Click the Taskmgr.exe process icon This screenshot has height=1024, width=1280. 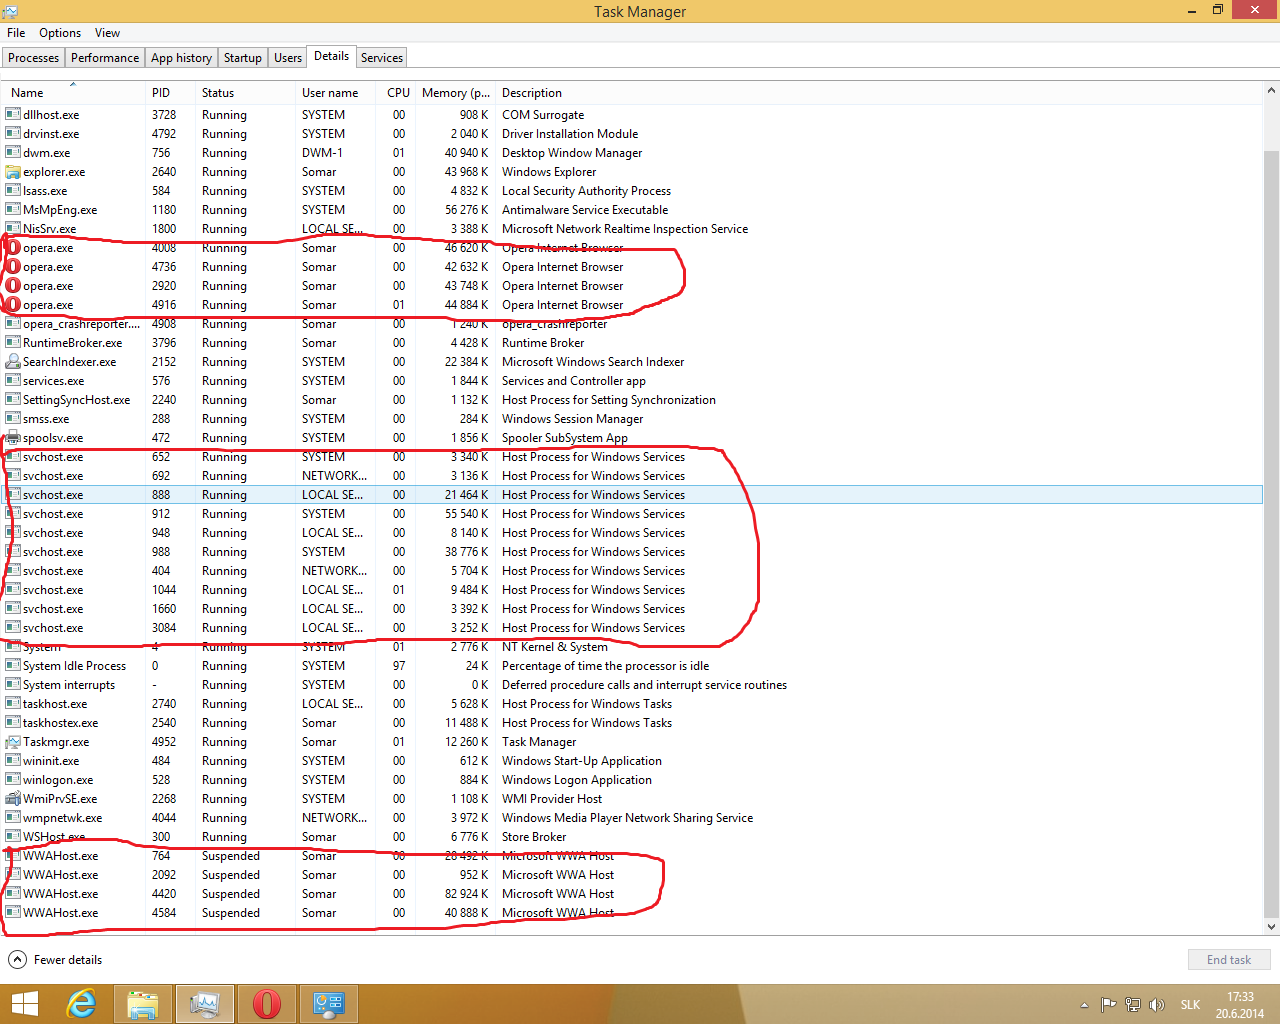coord(13,742)
